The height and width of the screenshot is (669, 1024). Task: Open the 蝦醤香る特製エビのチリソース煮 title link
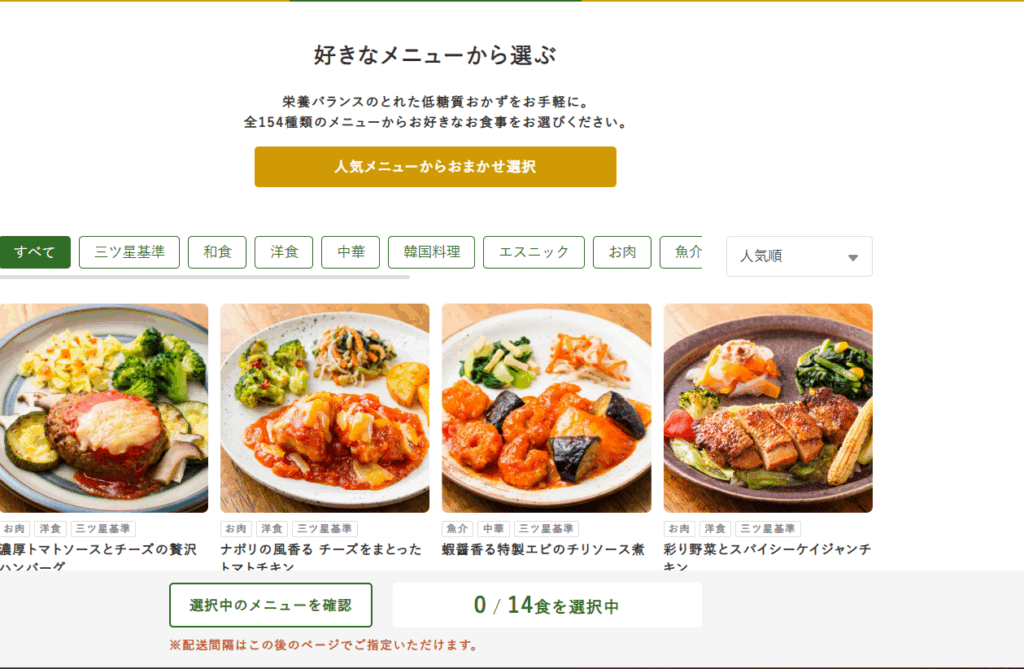tap(543, 549)
